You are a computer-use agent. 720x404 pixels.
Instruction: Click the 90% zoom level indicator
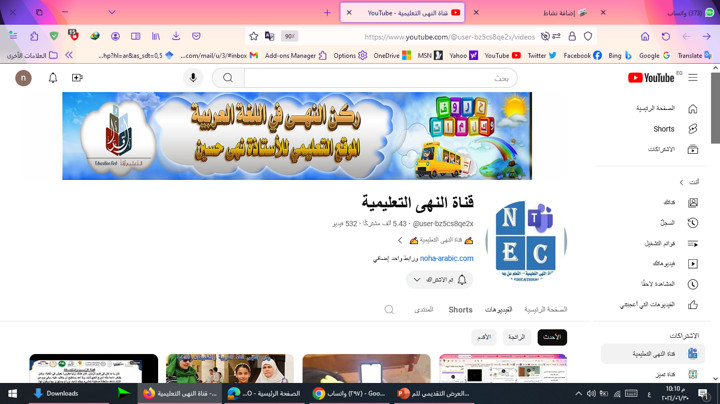coord(289,36)
